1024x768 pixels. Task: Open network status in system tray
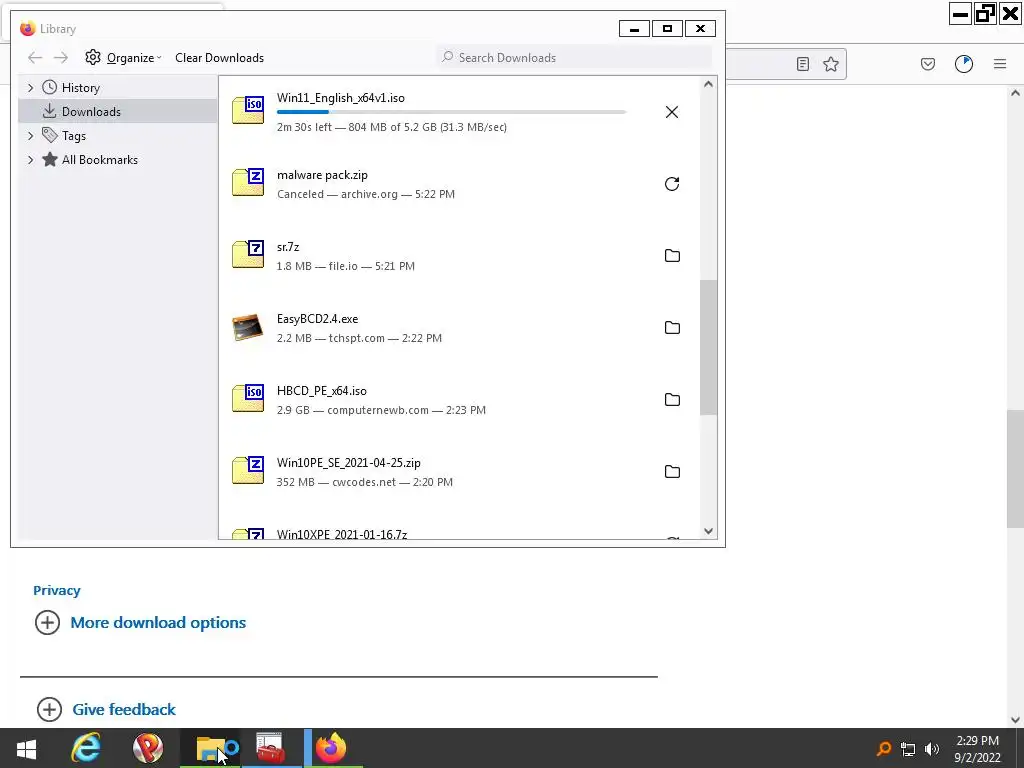(x=908, y=749)
